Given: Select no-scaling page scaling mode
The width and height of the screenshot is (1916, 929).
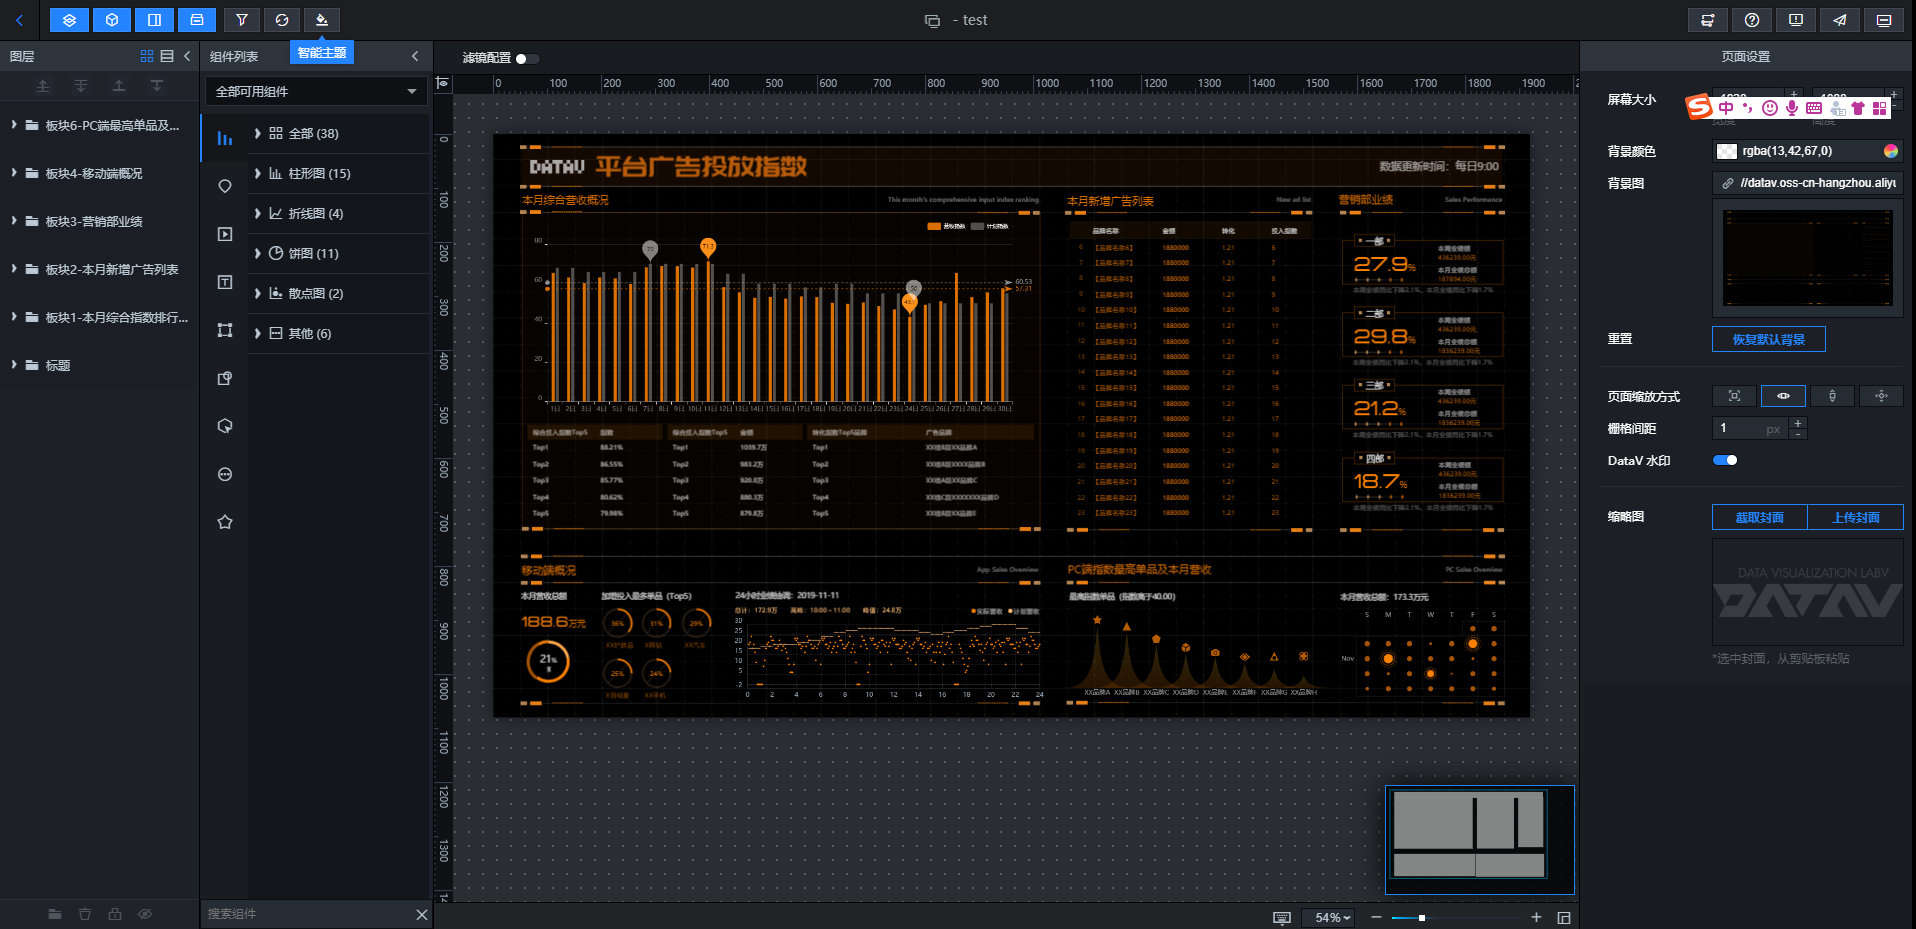Looking at the screenshot, I should pos(1881,396).
